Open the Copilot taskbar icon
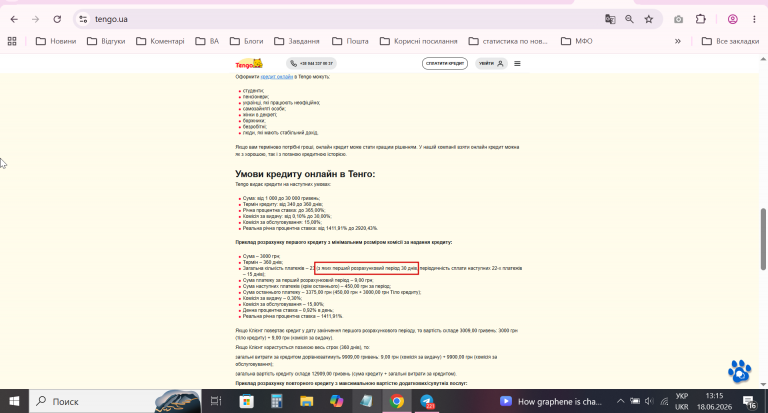This screenshot has width=768, height=413. [336, 401]
